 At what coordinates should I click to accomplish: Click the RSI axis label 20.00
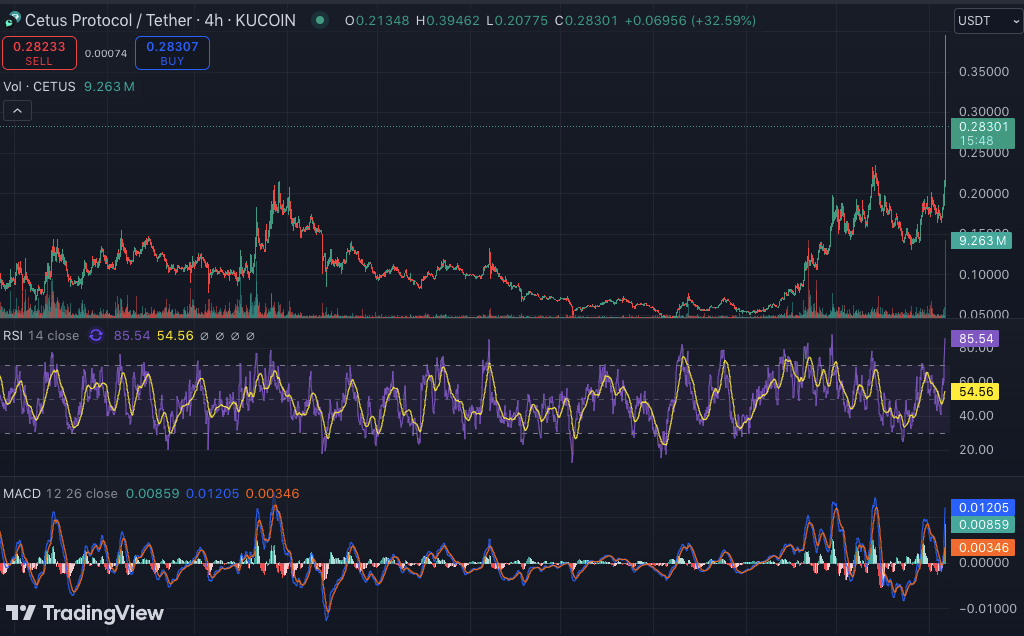point(976,450)
